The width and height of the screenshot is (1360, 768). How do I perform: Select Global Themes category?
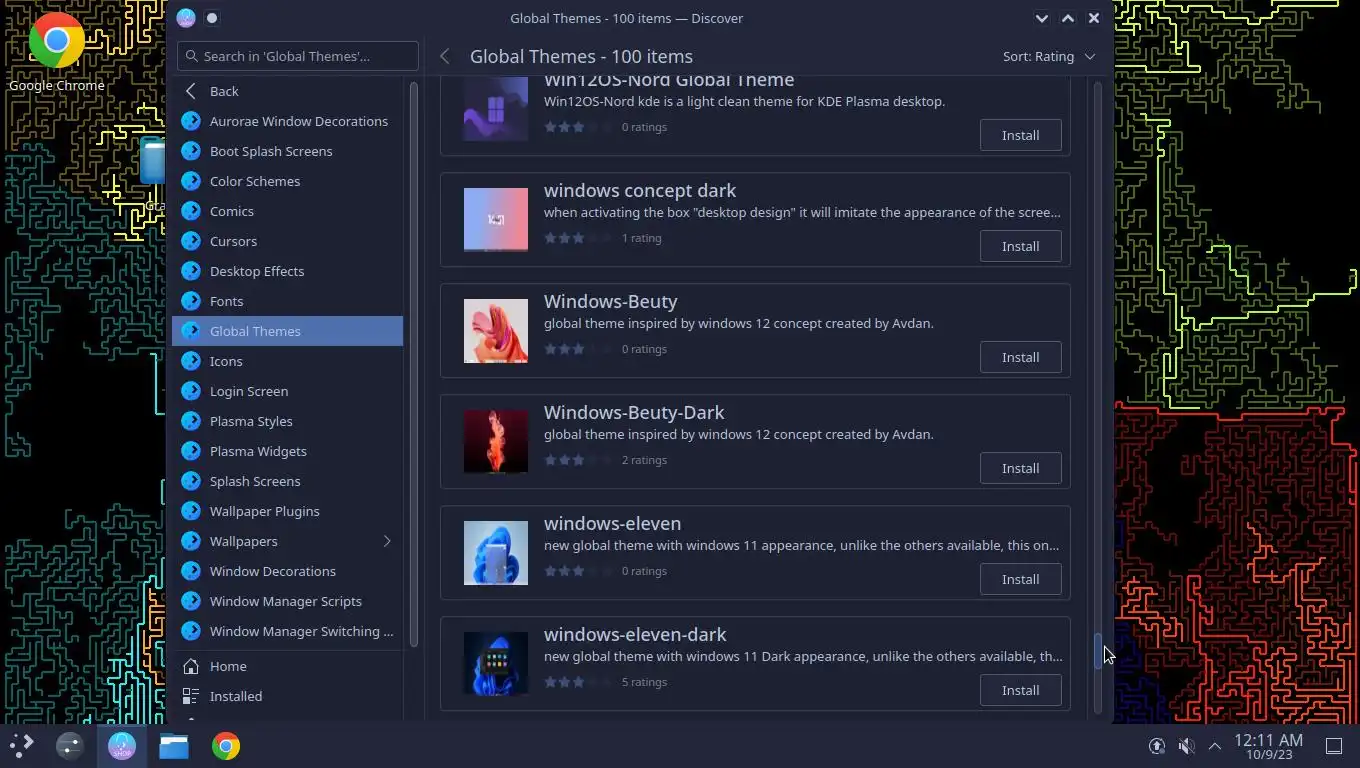point(287,331)
